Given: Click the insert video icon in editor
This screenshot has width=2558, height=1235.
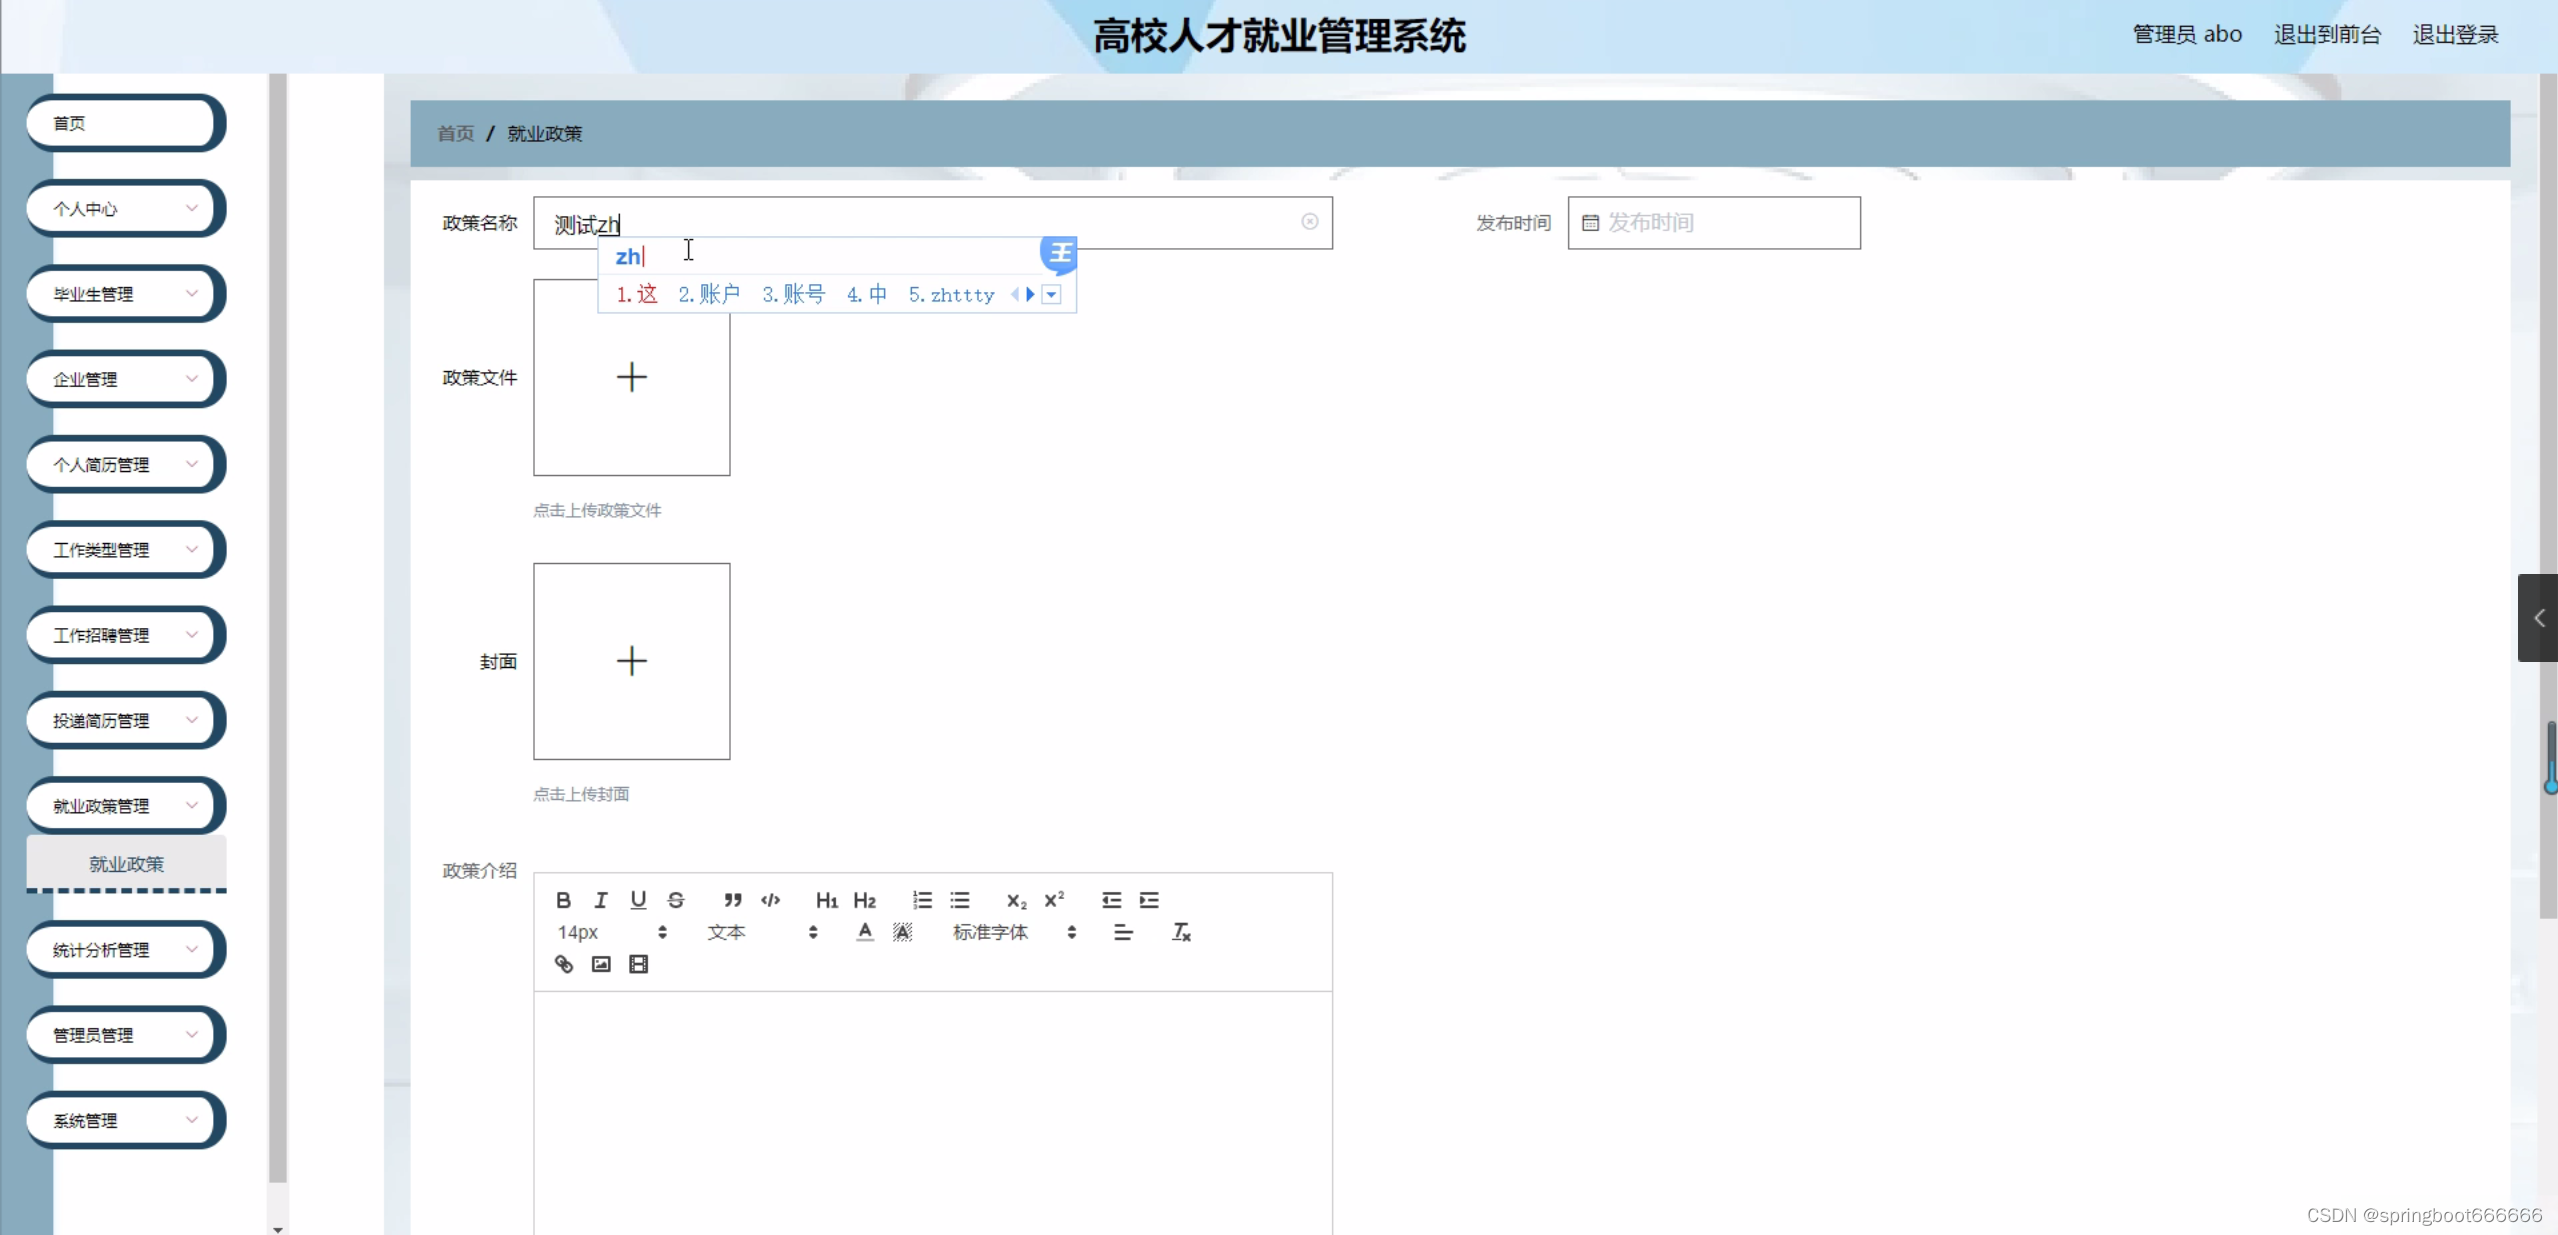Looking at the screenshot, I should 638,964.
